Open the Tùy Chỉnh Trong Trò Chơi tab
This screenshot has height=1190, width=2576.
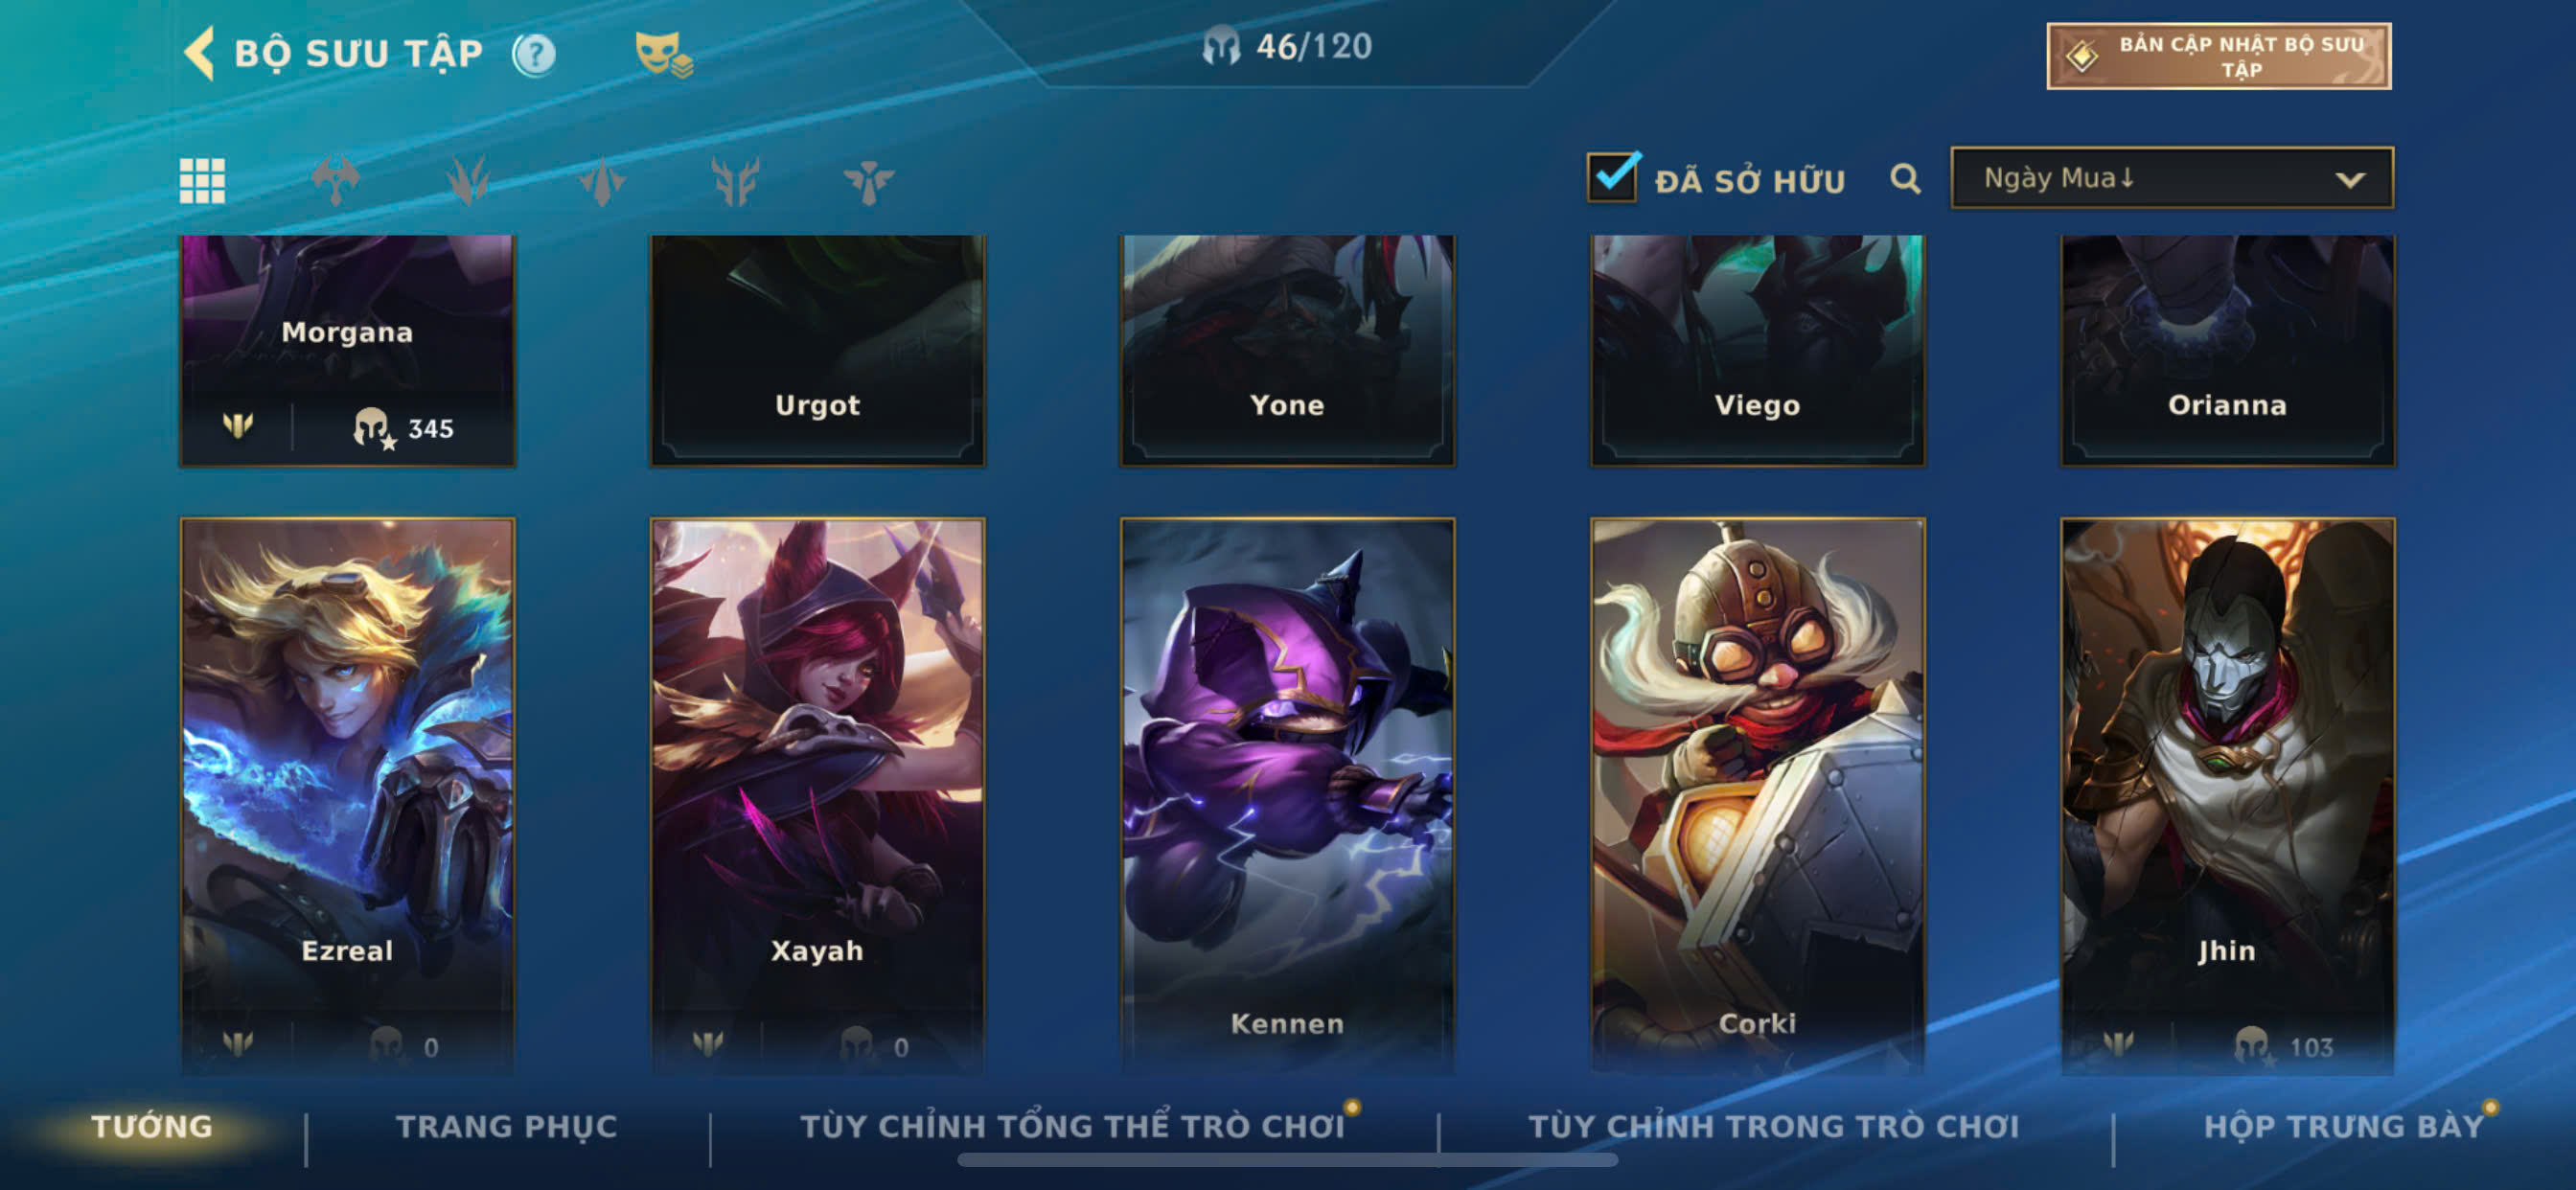coord(1773,1126)
